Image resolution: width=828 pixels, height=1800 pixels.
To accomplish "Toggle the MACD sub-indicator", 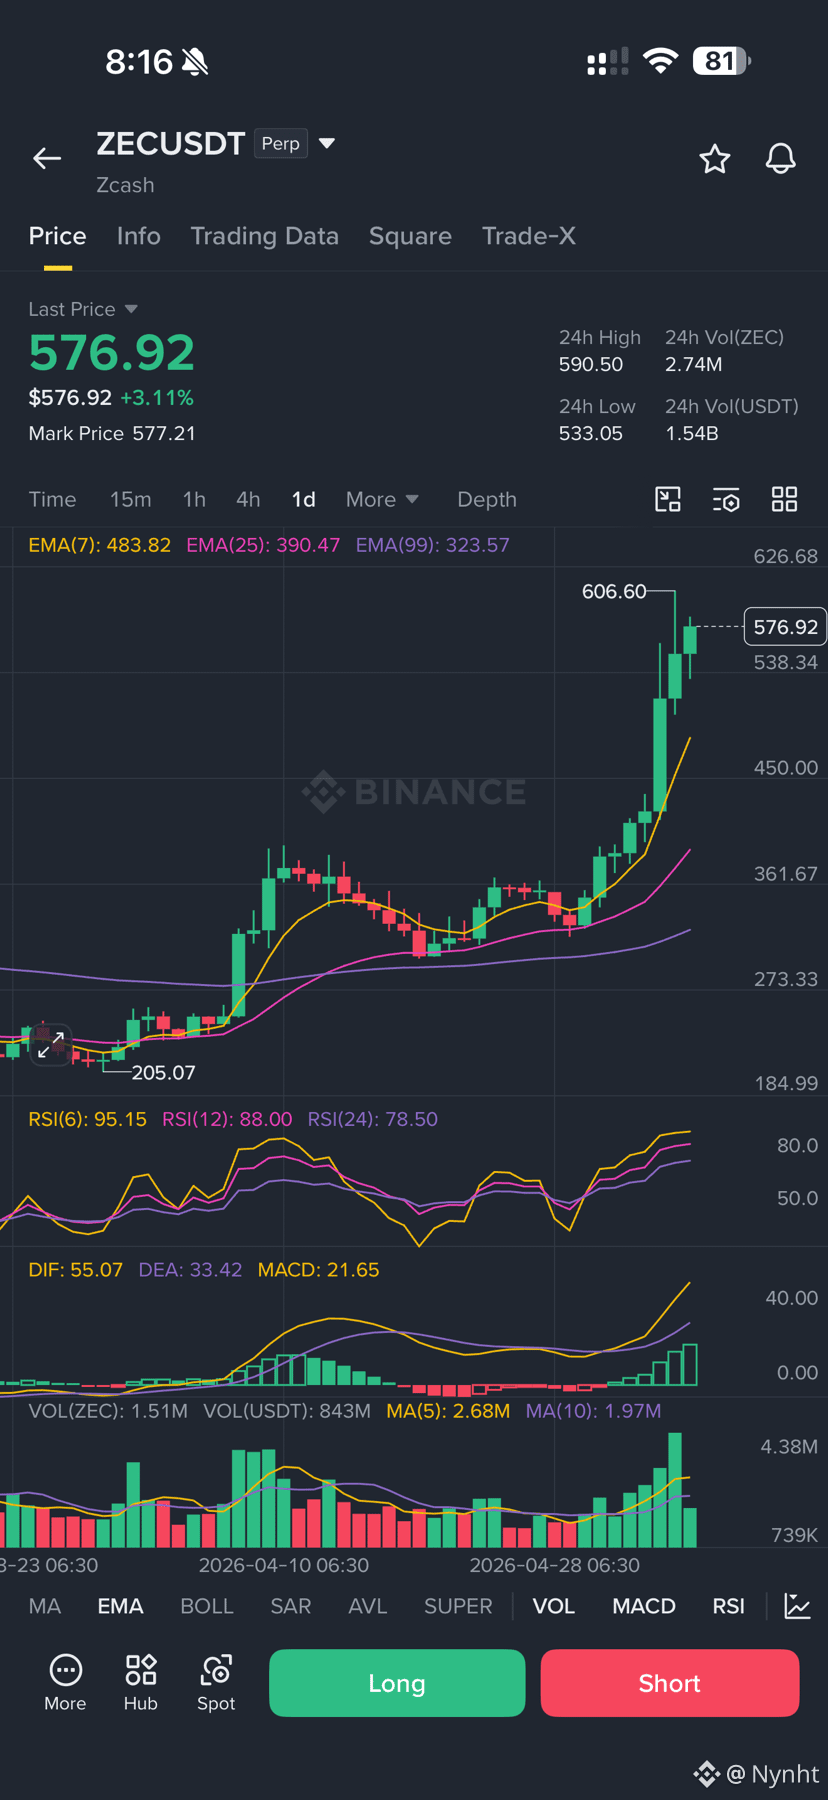I will pos(643,1606).
